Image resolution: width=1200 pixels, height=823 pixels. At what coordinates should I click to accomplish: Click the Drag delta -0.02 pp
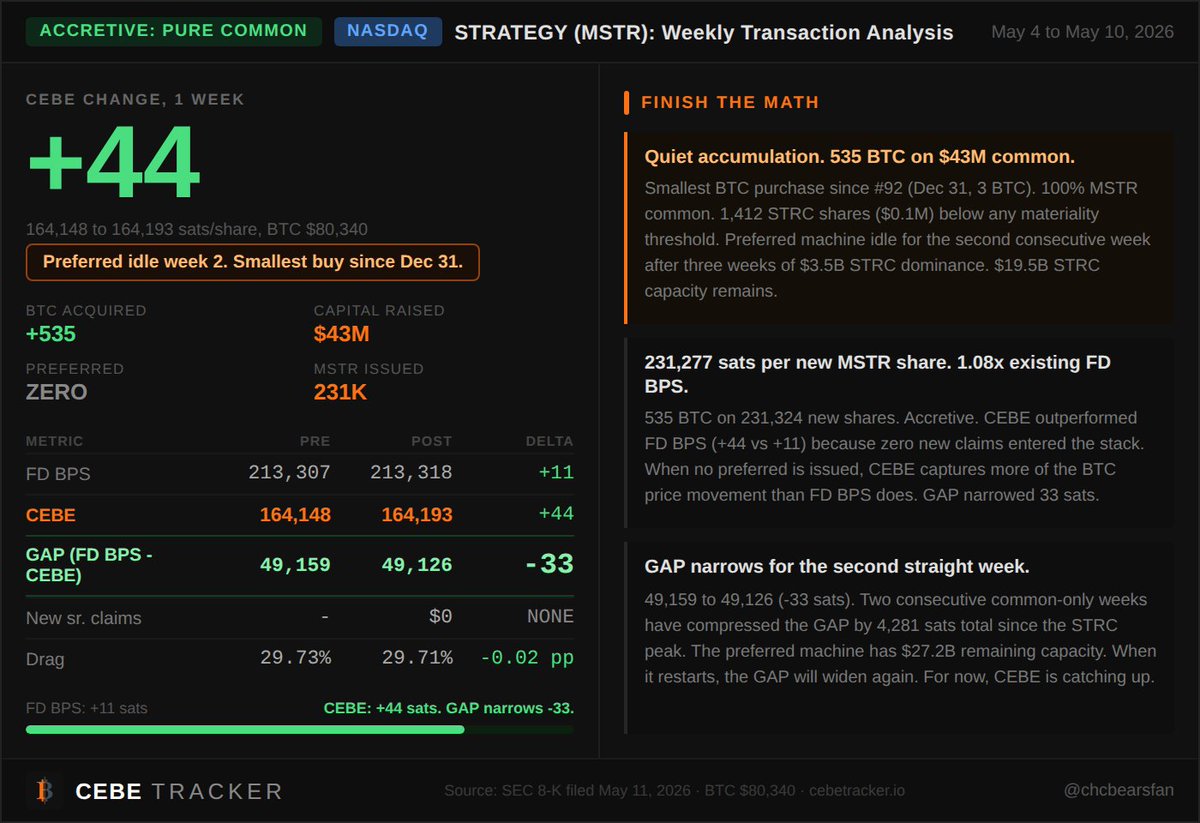tap(527, 659)
